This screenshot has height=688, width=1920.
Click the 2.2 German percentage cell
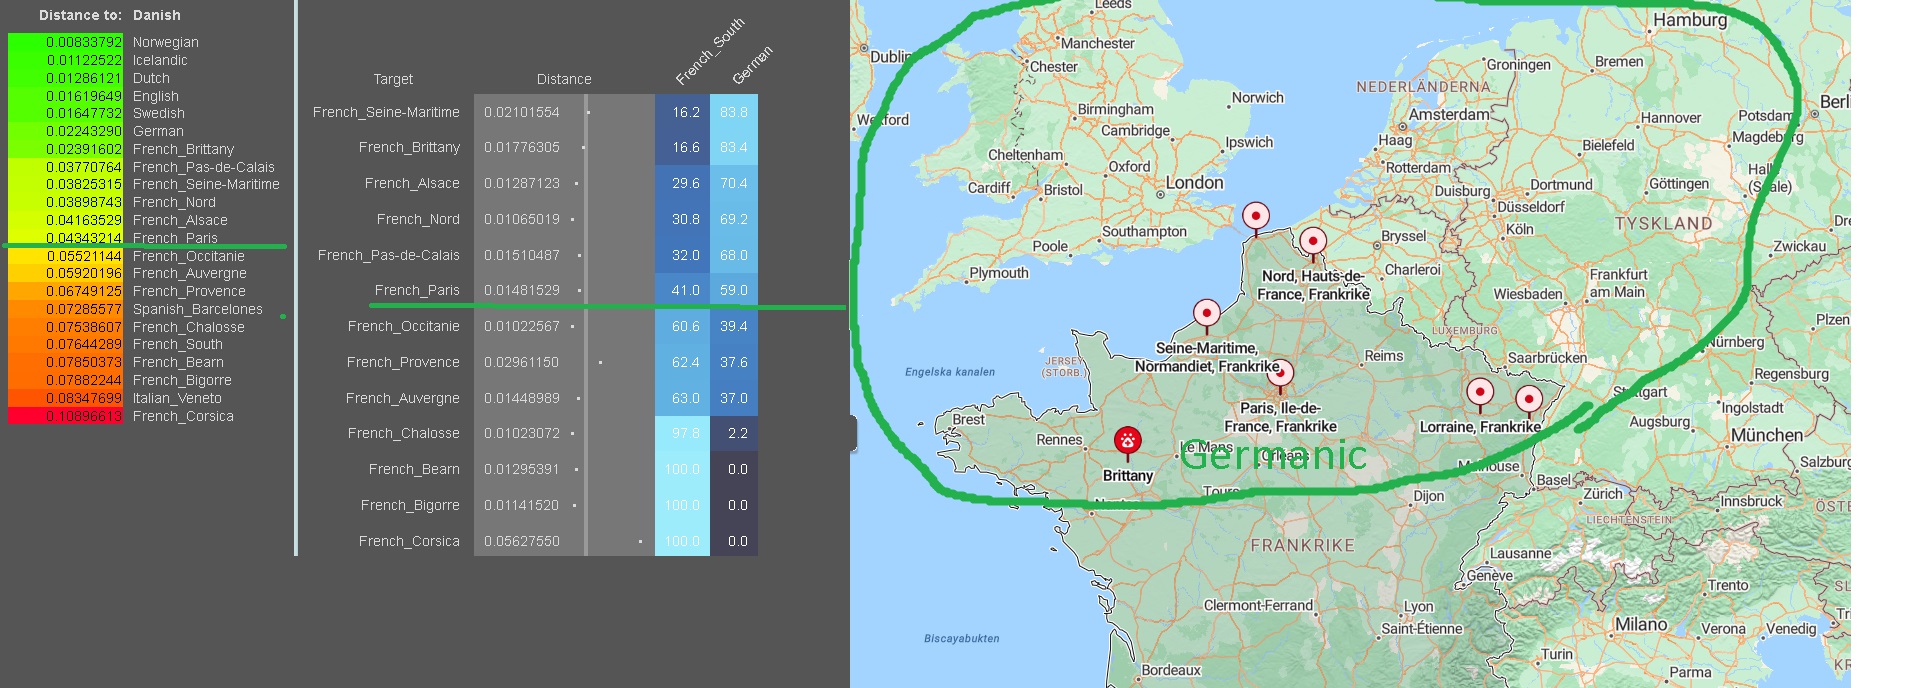coord(734,433)
